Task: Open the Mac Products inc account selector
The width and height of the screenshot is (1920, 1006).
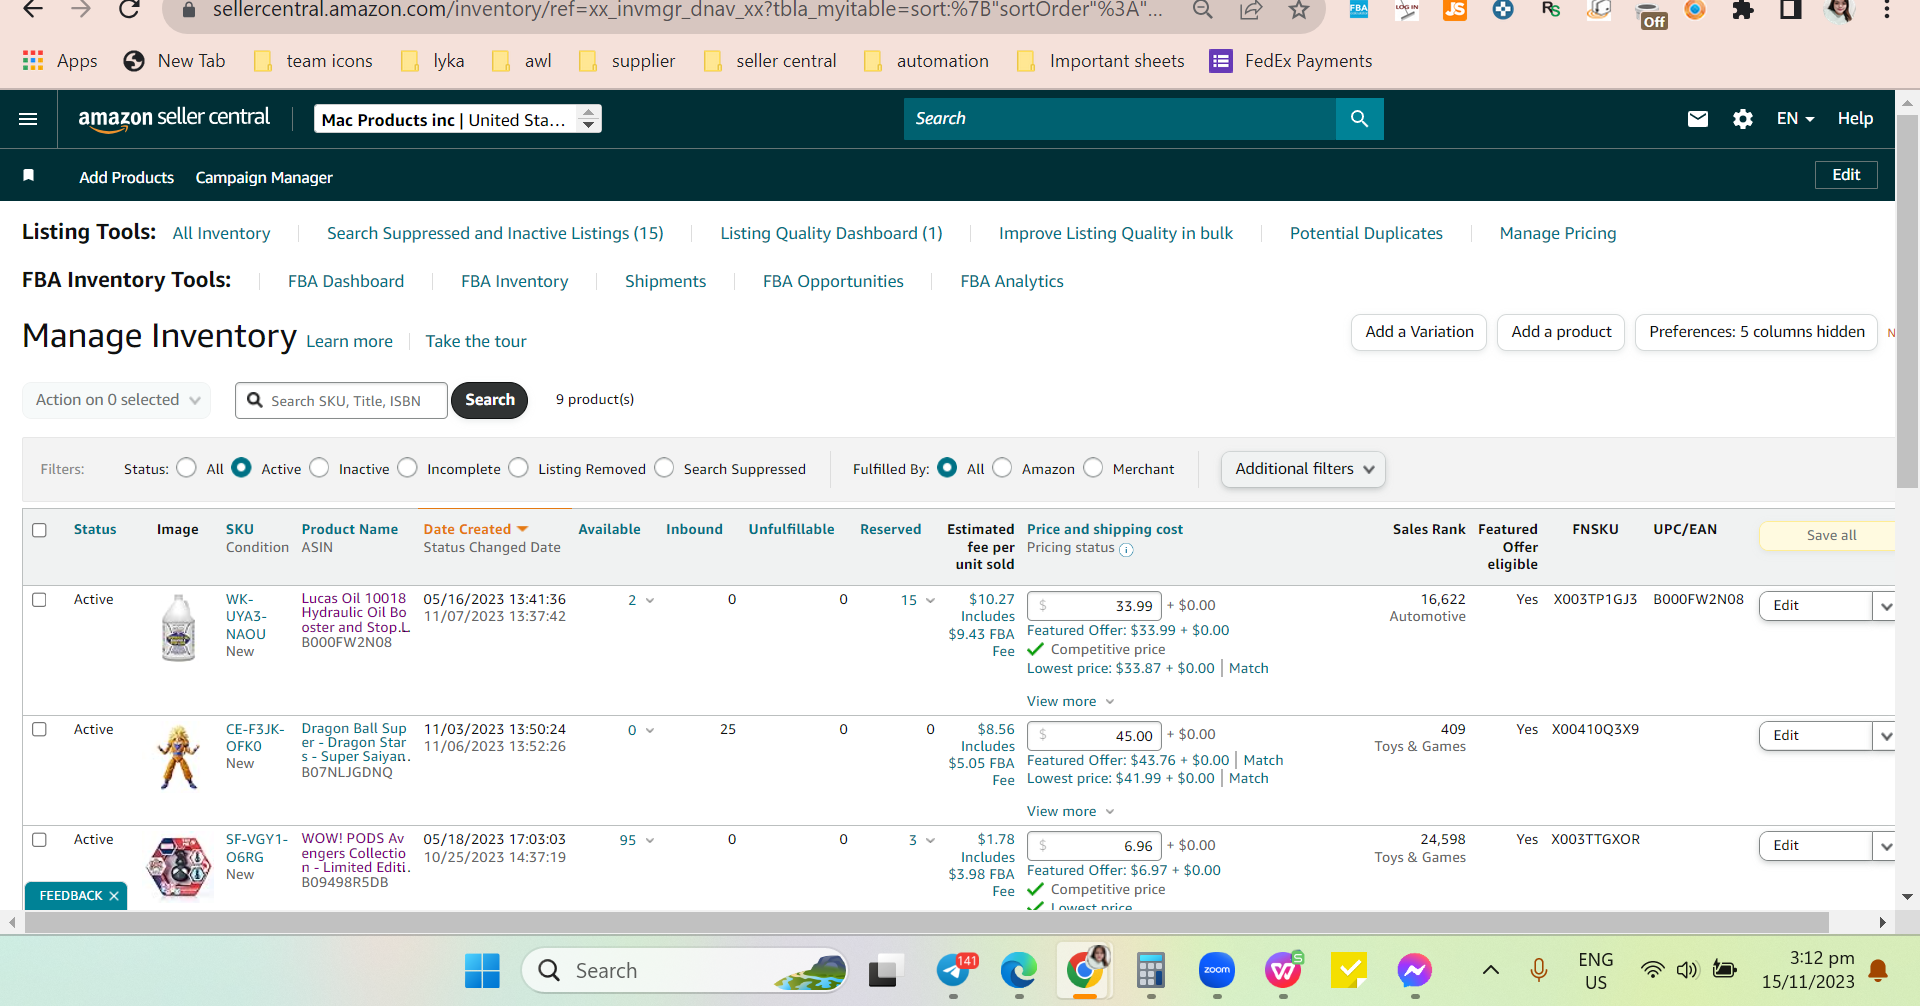Action: pos(457,120)
